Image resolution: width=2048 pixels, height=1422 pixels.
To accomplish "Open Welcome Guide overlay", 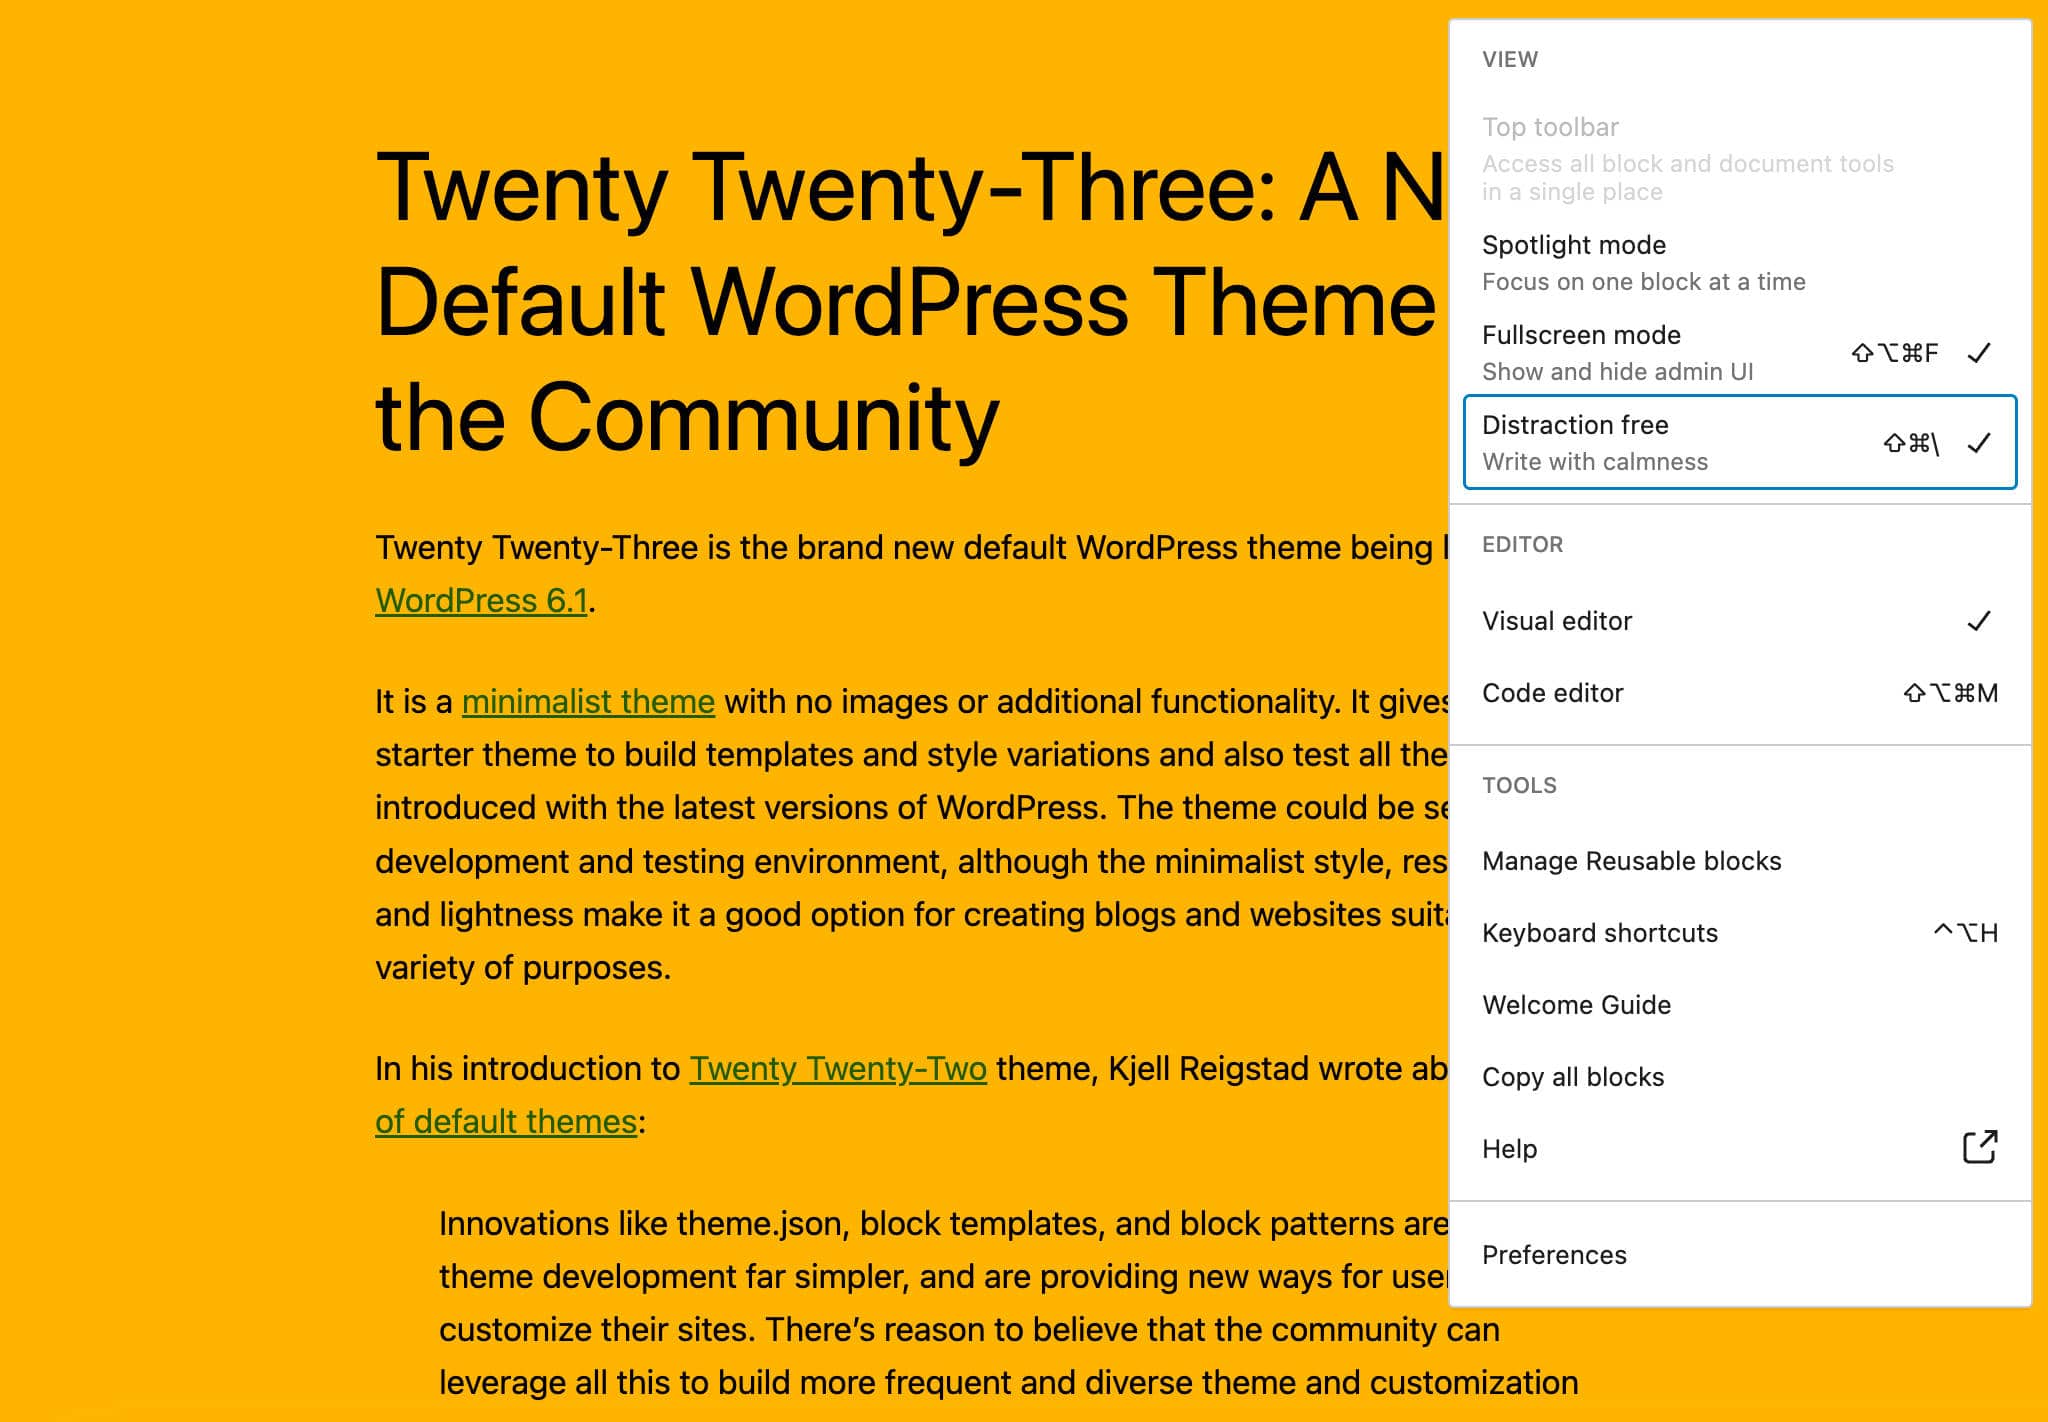I will (1575, 1003).
